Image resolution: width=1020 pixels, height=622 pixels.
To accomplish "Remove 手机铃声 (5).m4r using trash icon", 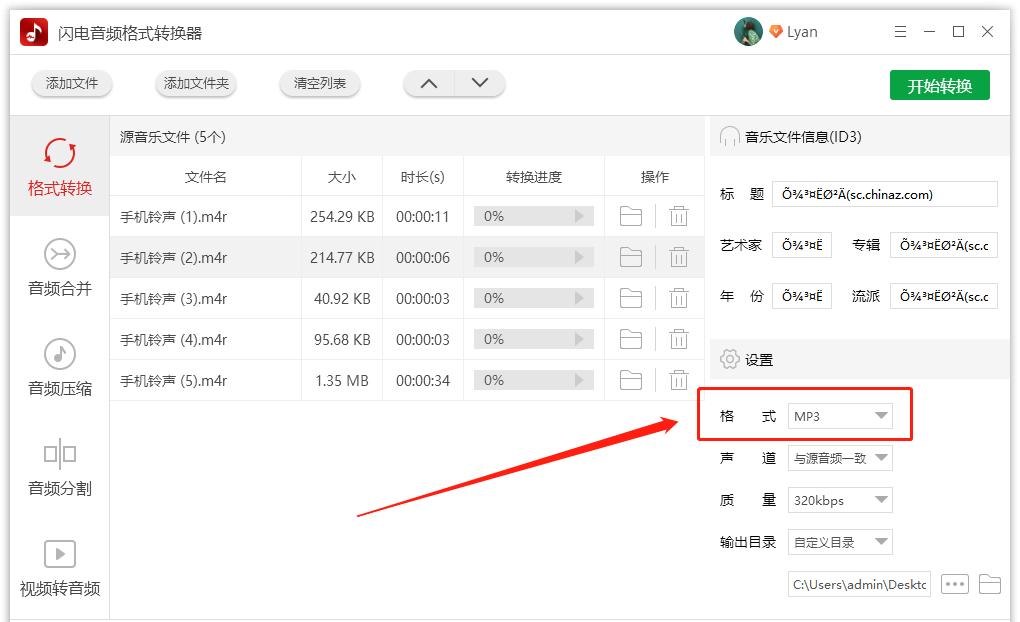I will [x=679, y=379].
